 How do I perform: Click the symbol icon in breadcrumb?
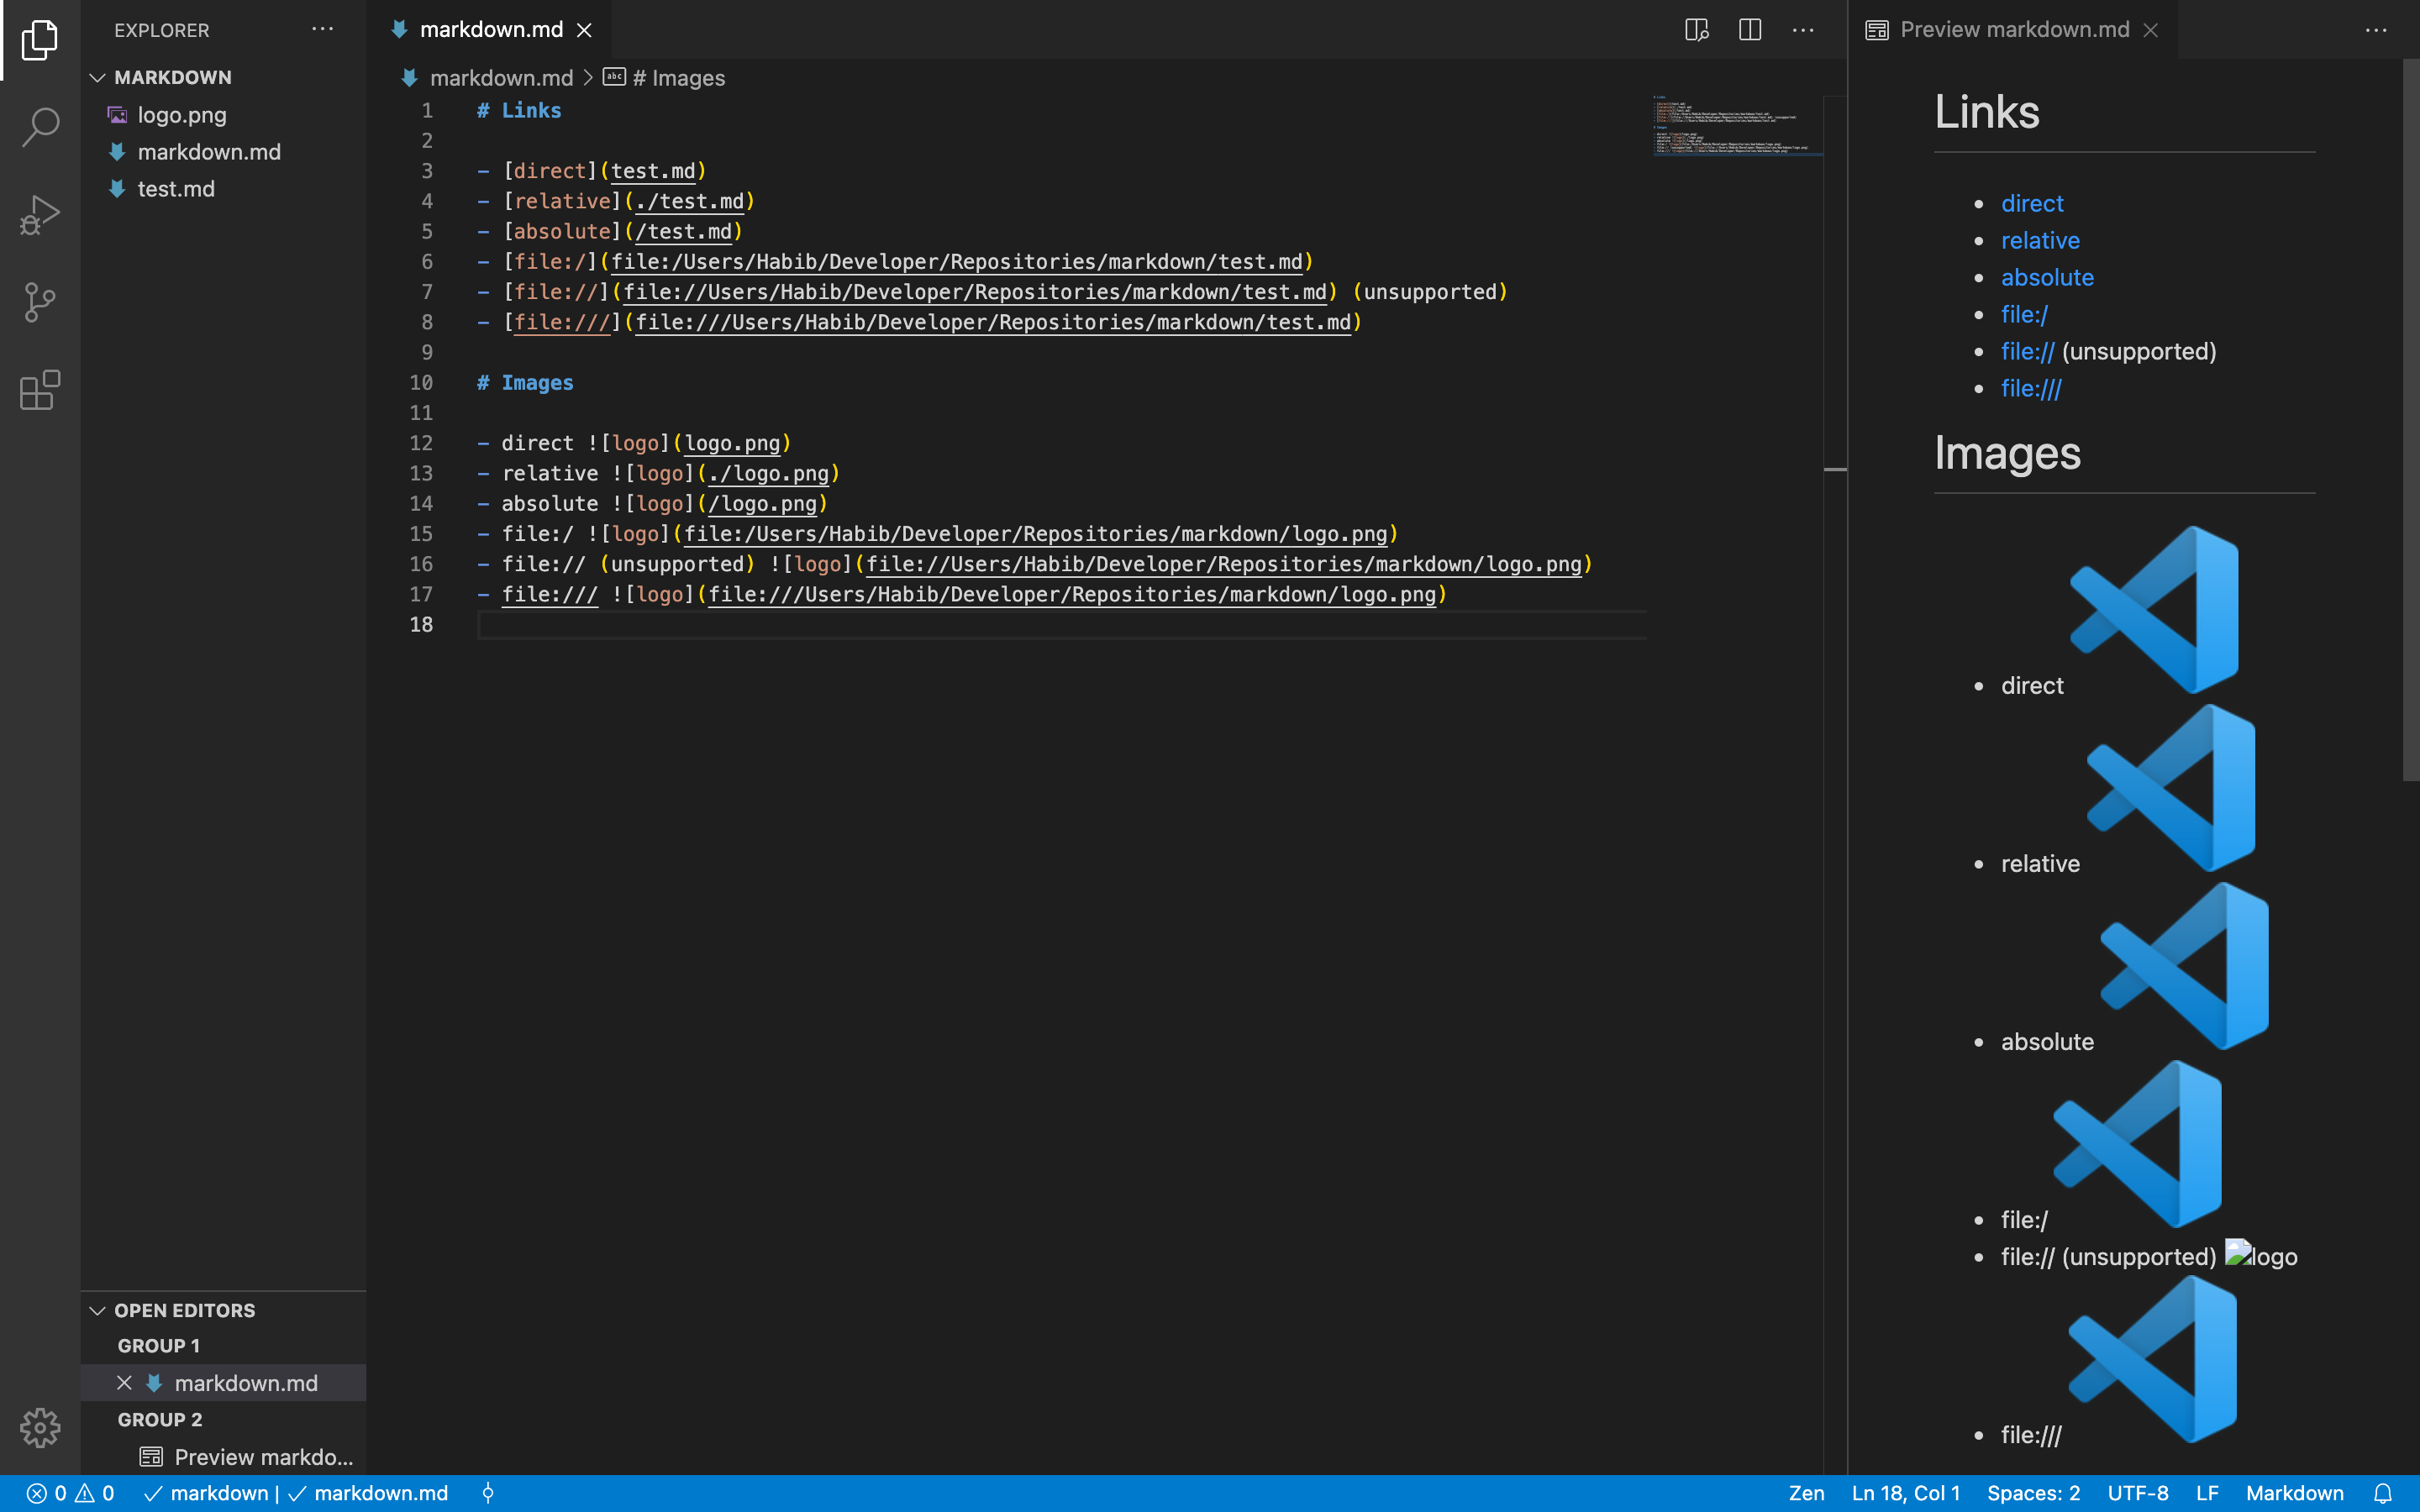(x=614, y=77)
